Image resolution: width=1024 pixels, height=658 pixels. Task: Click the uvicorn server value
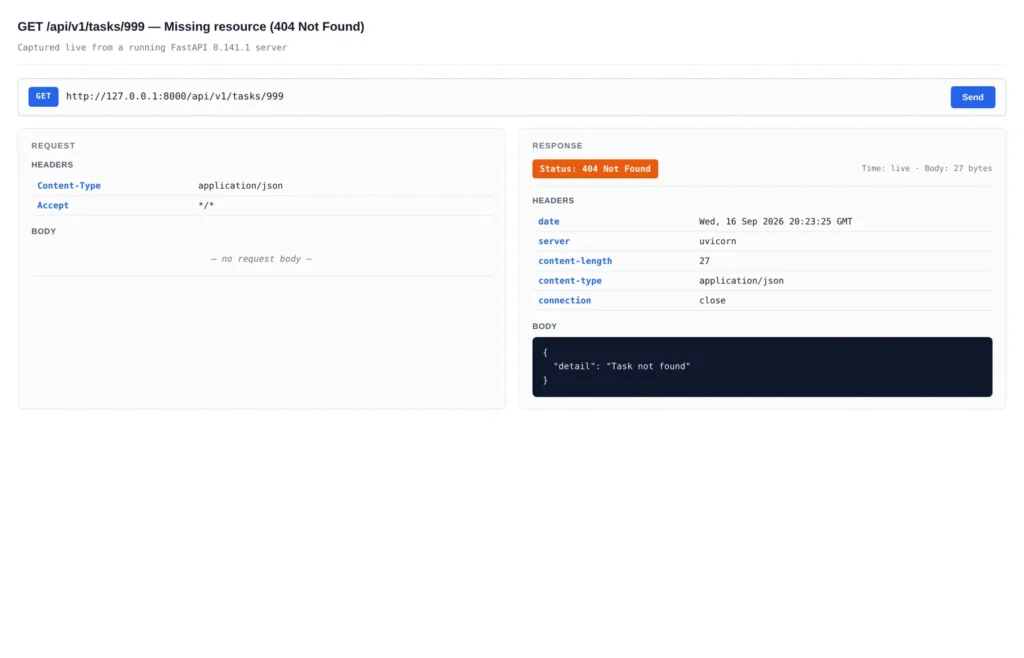click(x=717, y=241)
